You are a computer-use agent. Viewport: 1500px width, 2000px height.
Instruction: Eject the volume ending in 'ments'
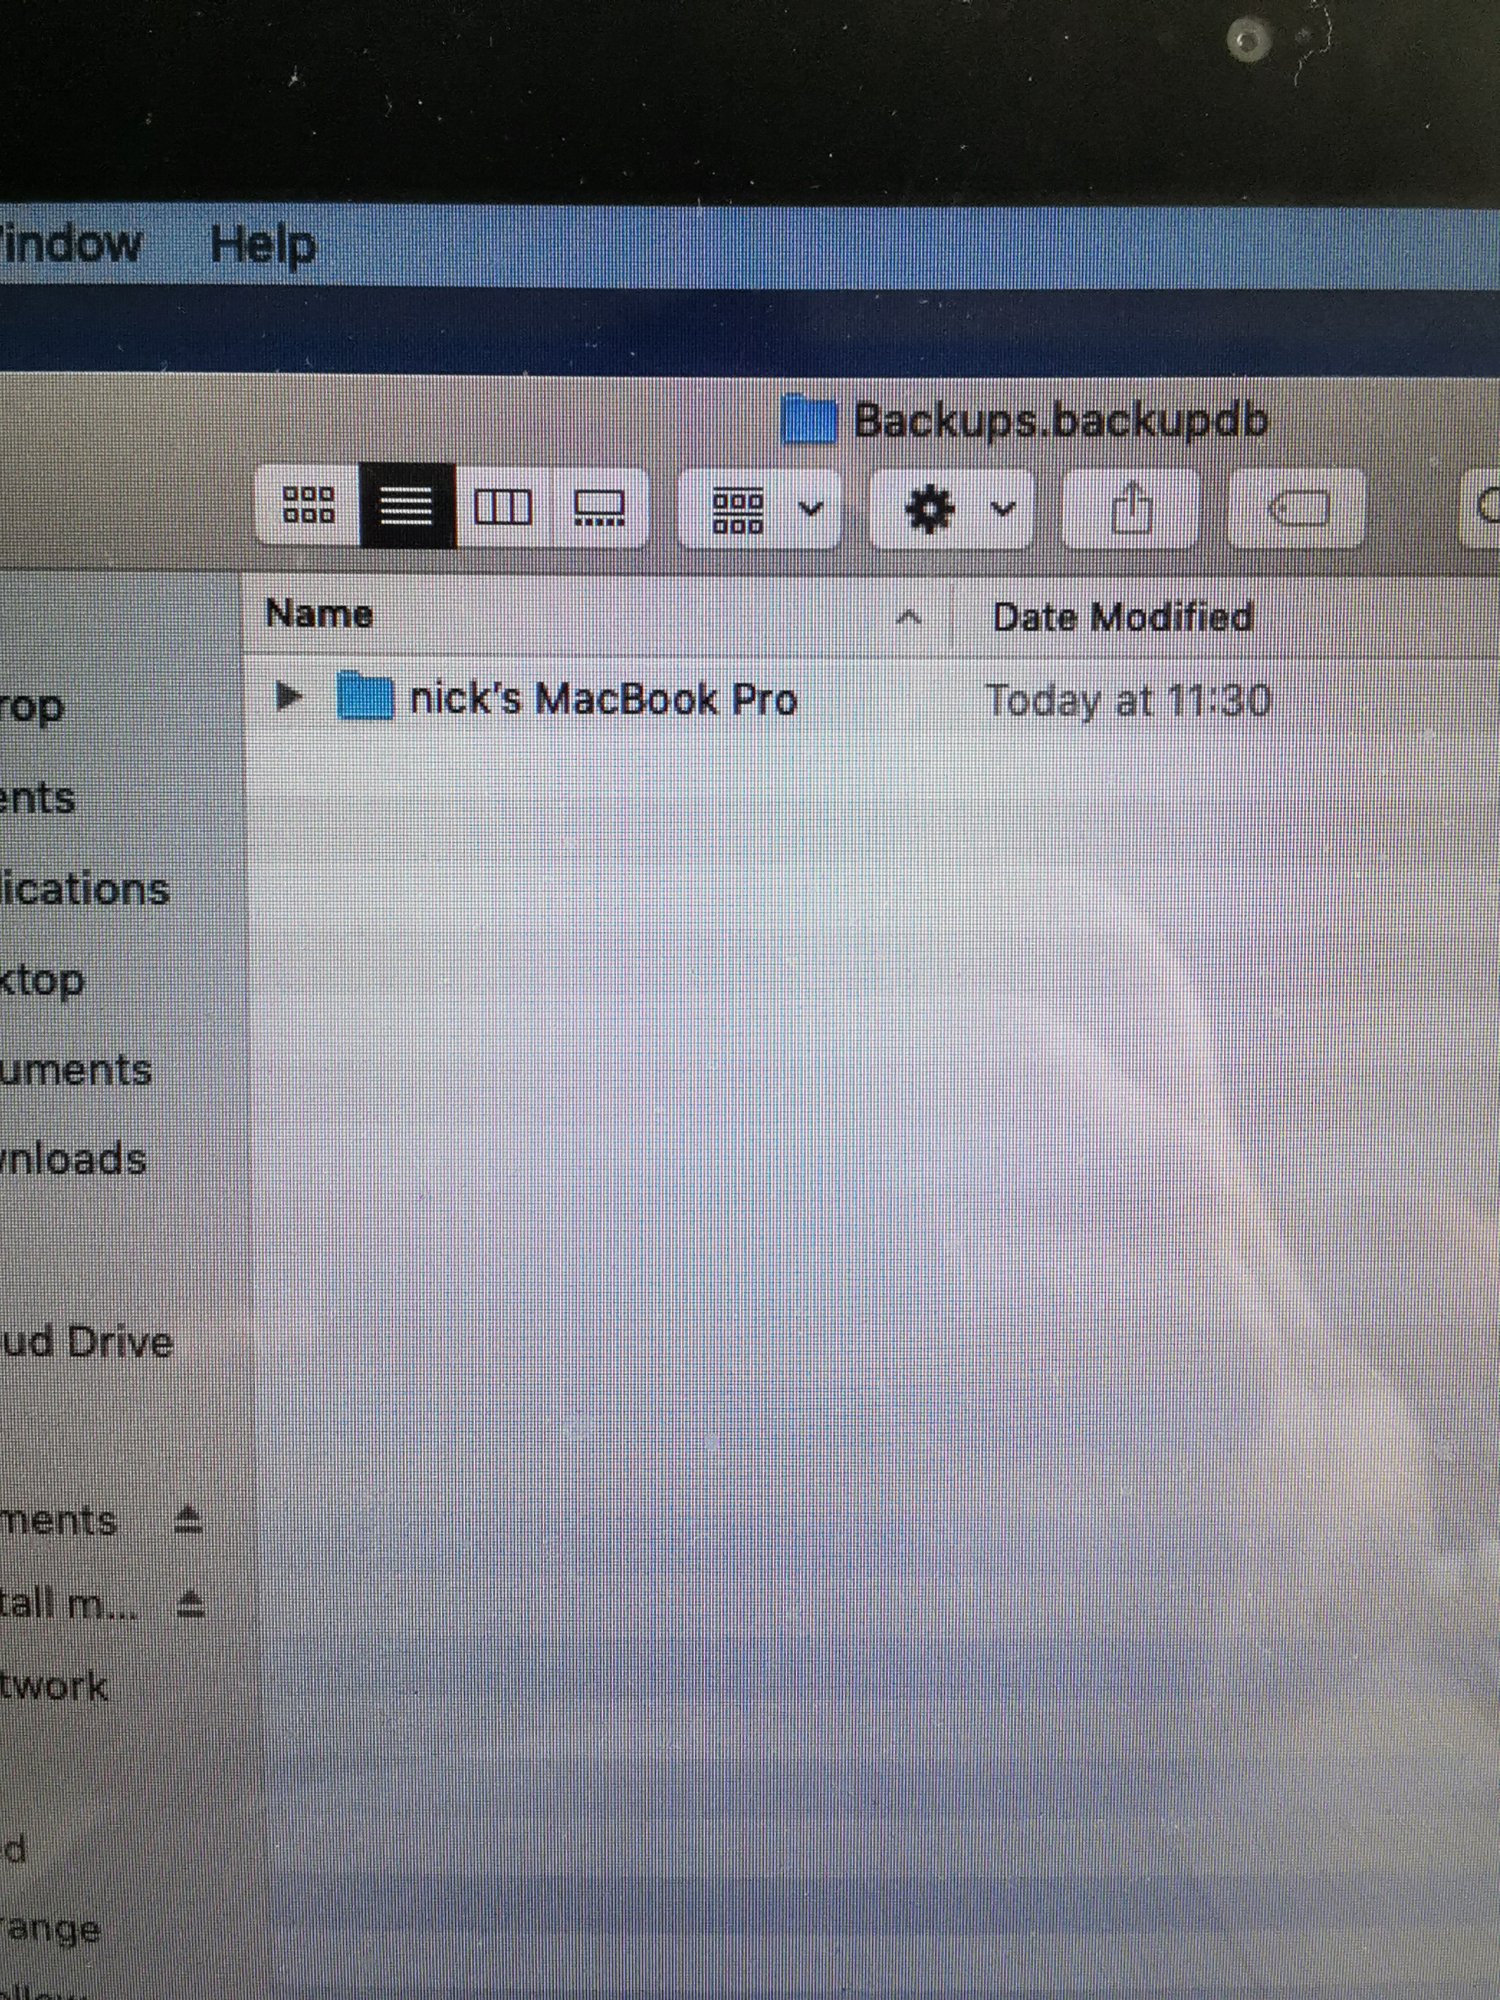[x=187, y=1520]
